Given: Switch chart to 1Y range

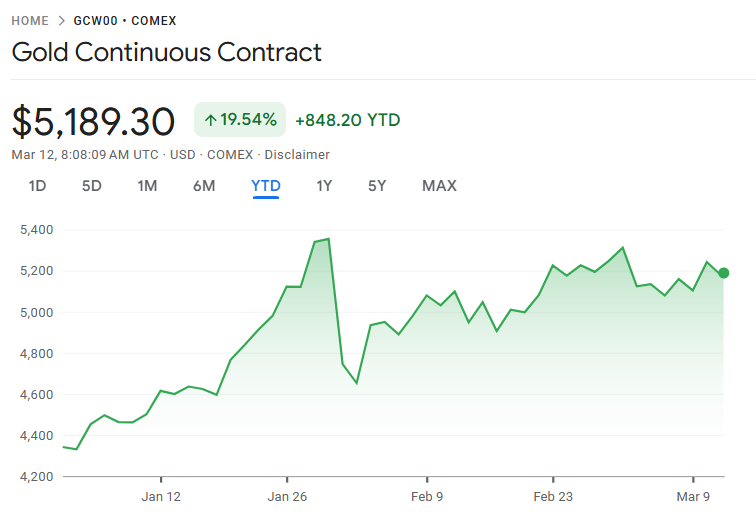Looking at the screenshot, I should (x=324, y=186).
